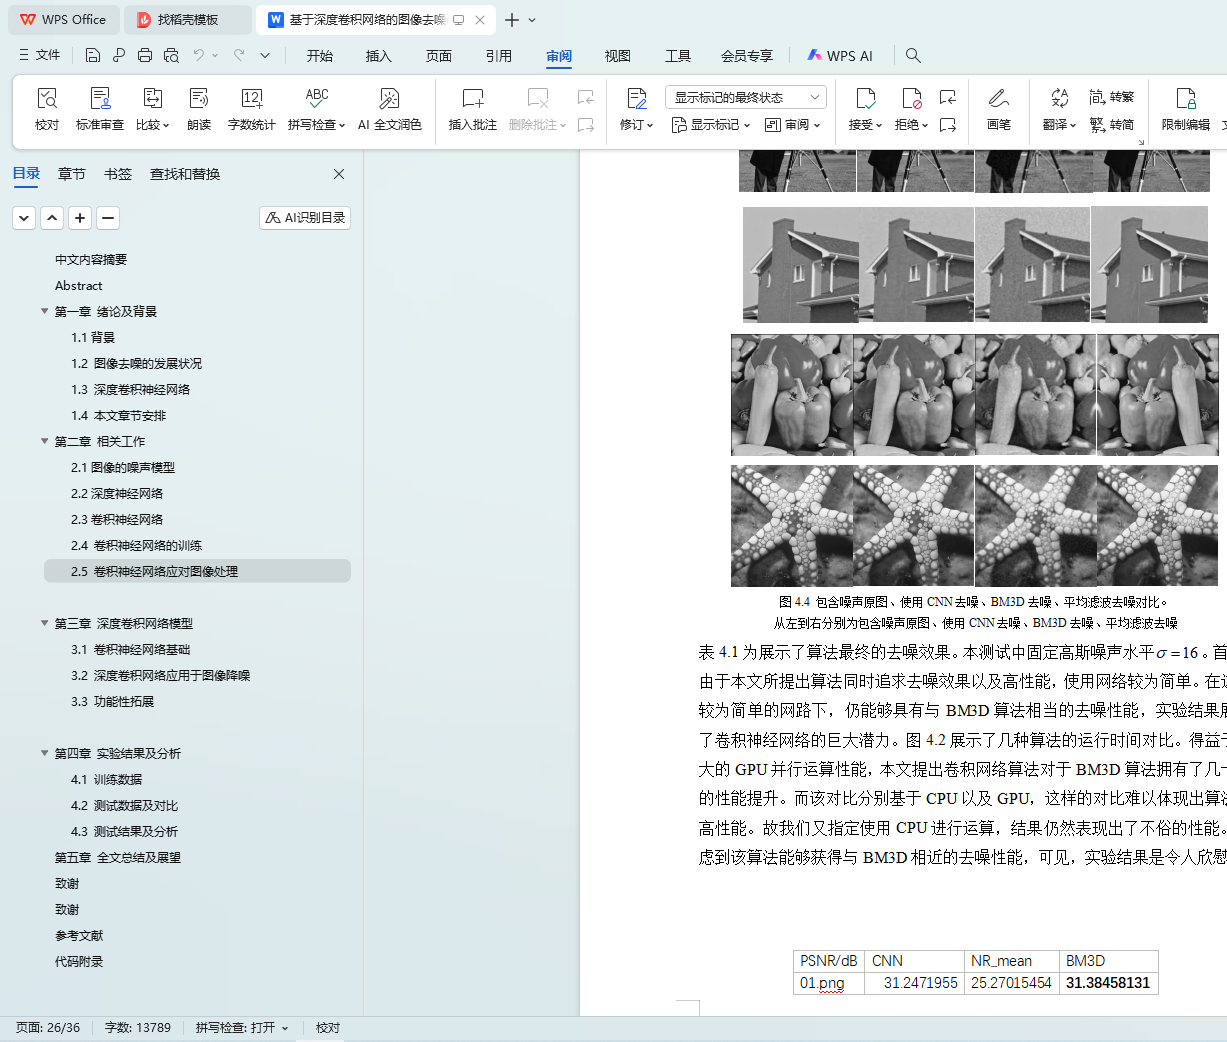Switch to the 工具 ribbon tab
The image size is (1227, 1042).
point(678,56)
